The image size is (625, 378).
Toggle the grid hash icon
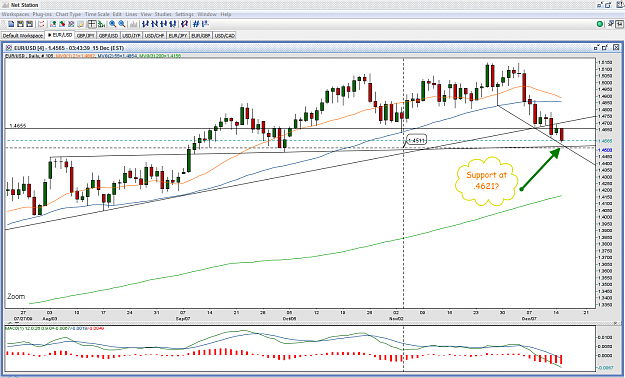pos(196,24)
